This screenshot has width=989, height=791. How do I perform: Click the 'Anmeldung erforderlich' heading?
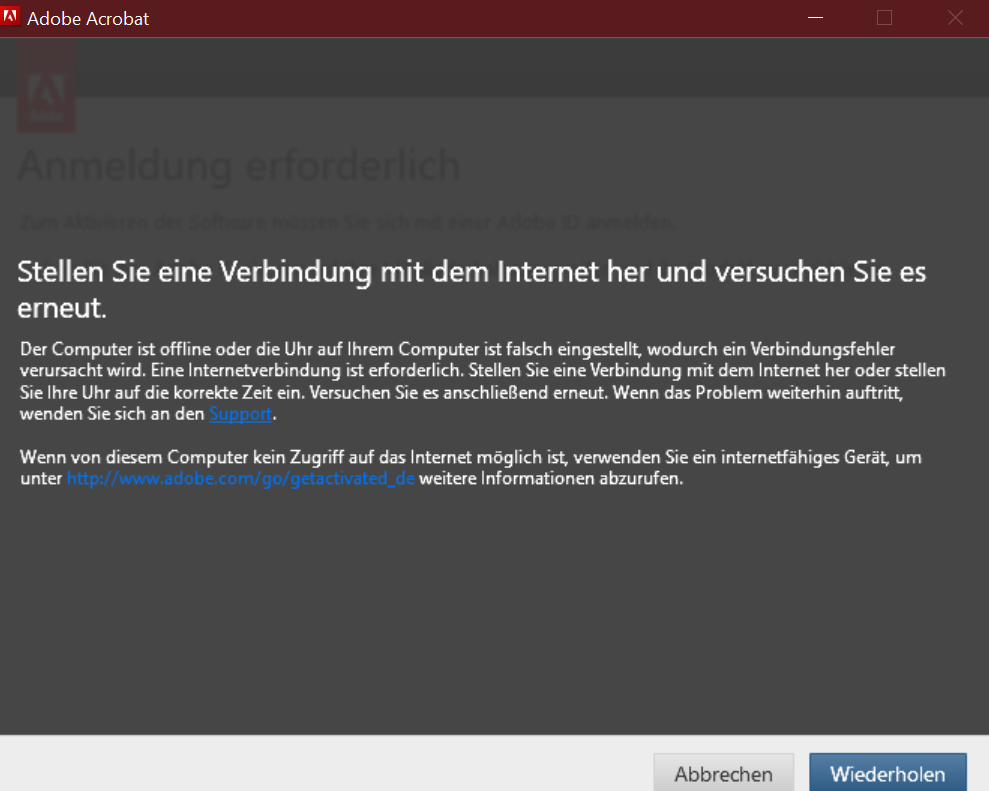coord(237,165)
